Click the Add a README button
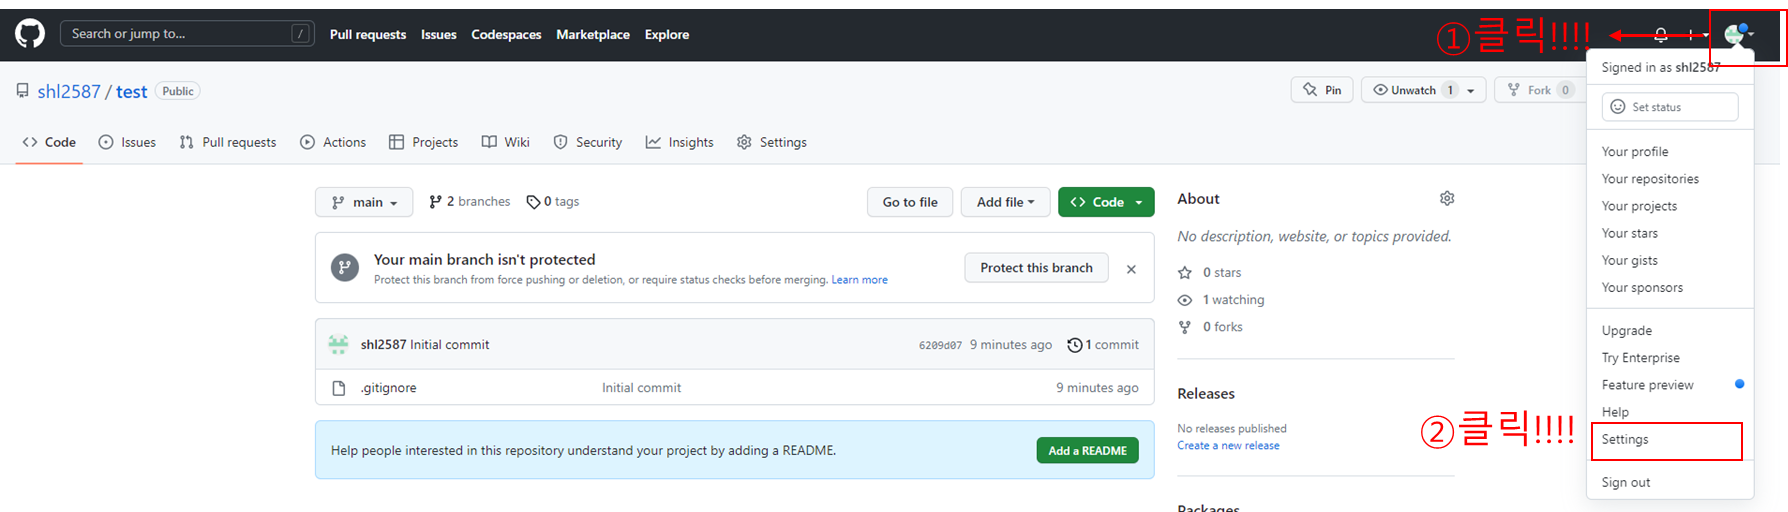 click(1087, 451)
